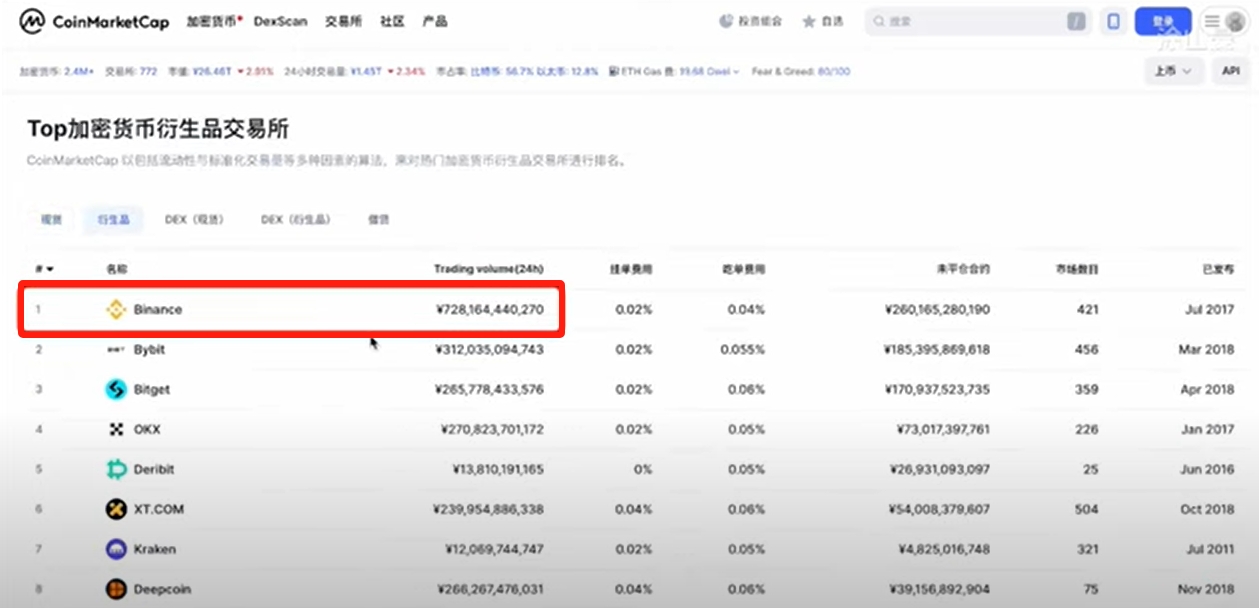Open the 加密货币 navigation dropdown
The height and width of the screenshot is (608, 1259).
click(x=209, y=20)
